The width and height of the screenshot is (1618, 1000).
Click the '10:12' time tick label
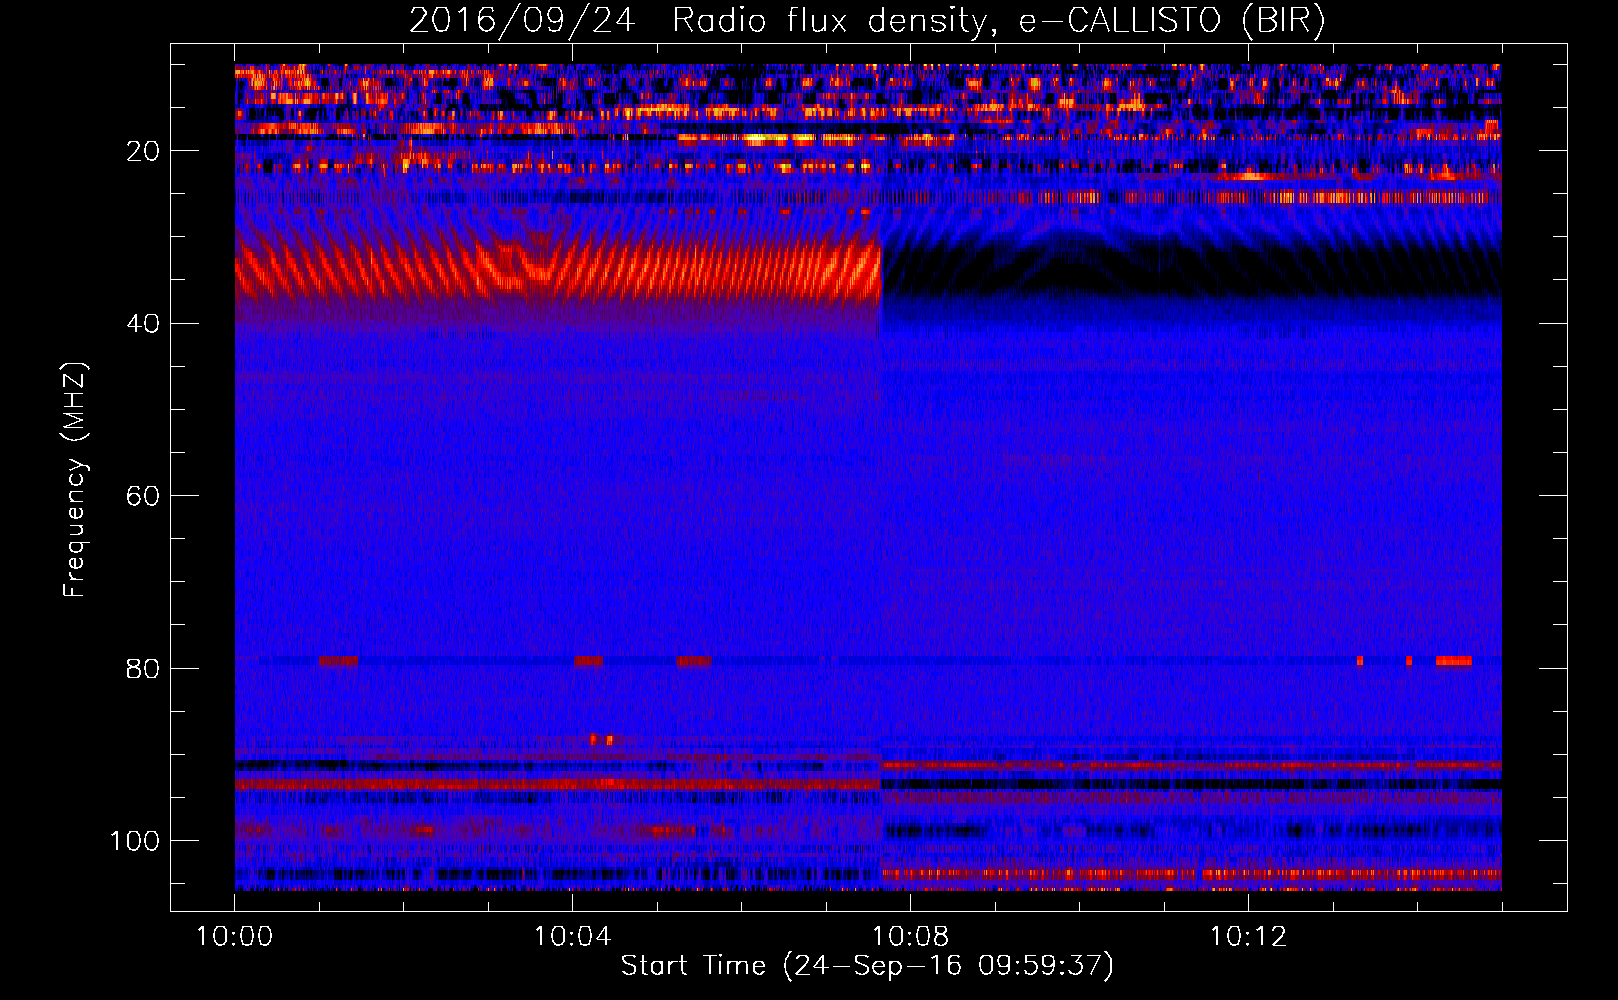click(1248, 937)
